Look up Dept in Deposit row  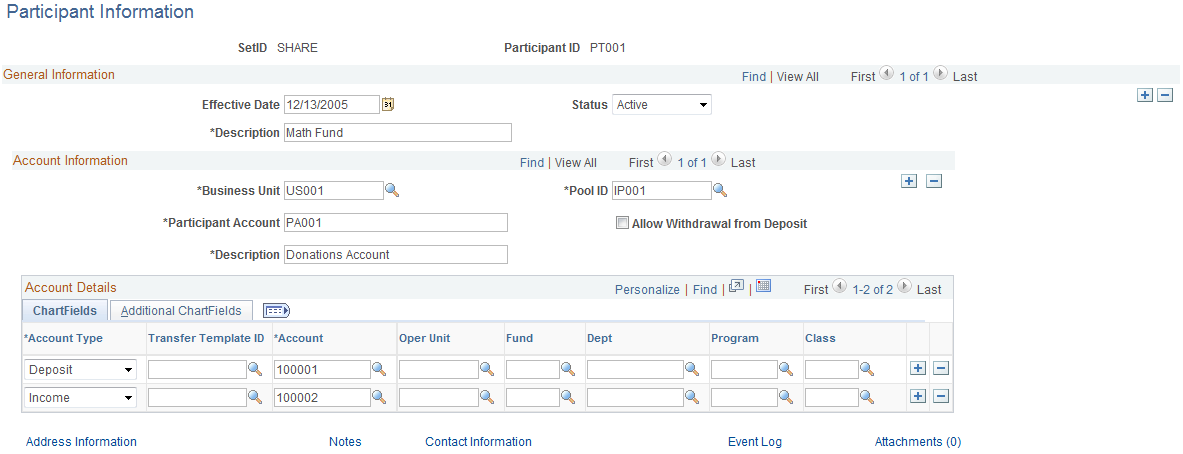coord(692,370)
